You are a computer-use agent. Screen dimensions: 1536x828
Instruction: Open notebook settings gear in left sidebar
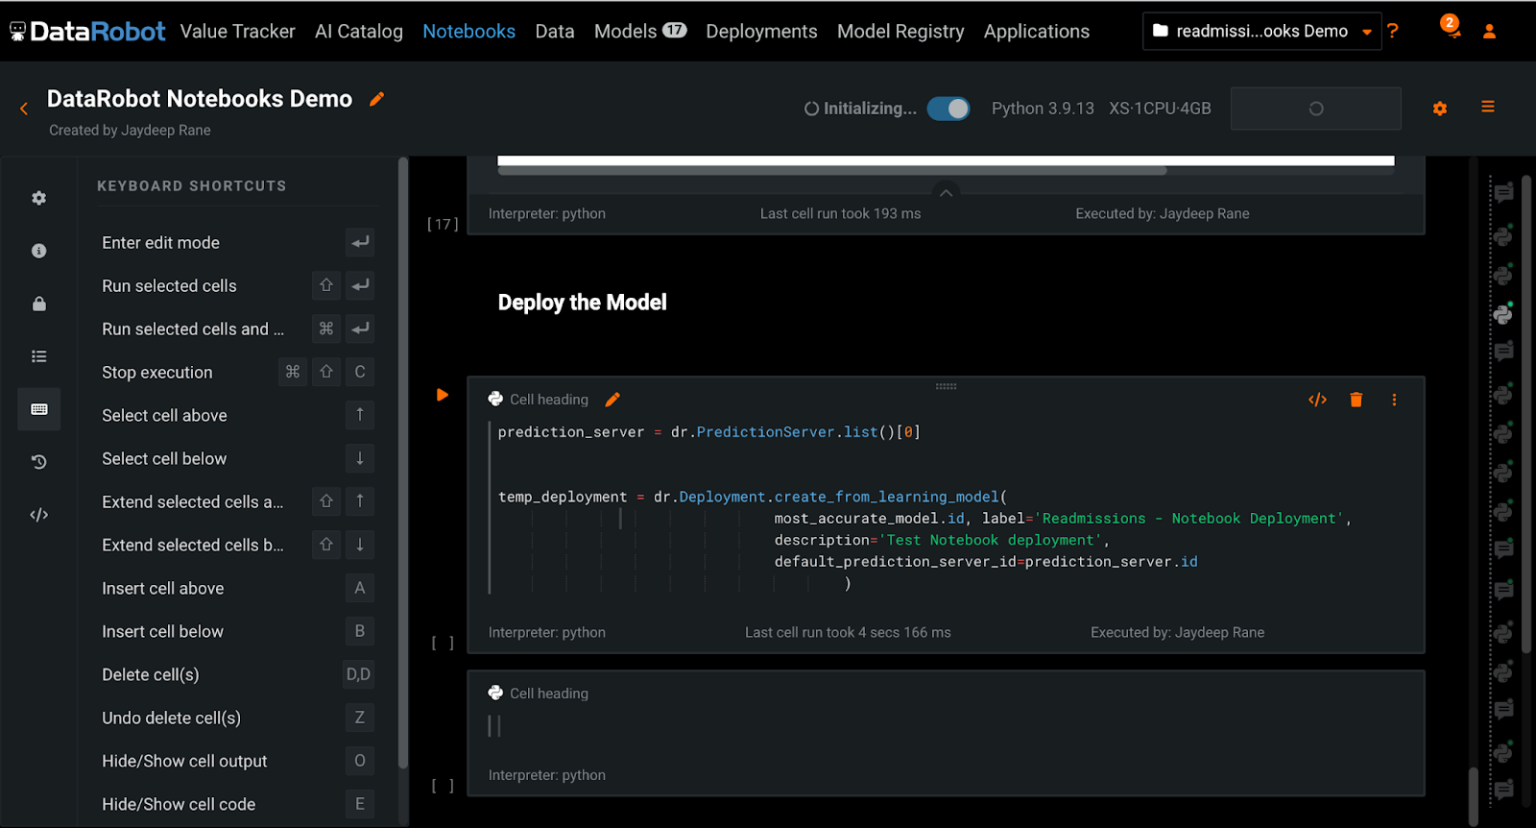tap(39, 197)
